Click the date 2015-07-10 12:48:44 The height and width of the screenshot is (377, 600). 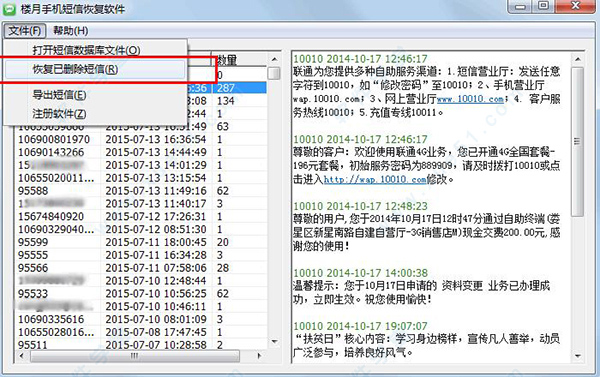point(156,281)
